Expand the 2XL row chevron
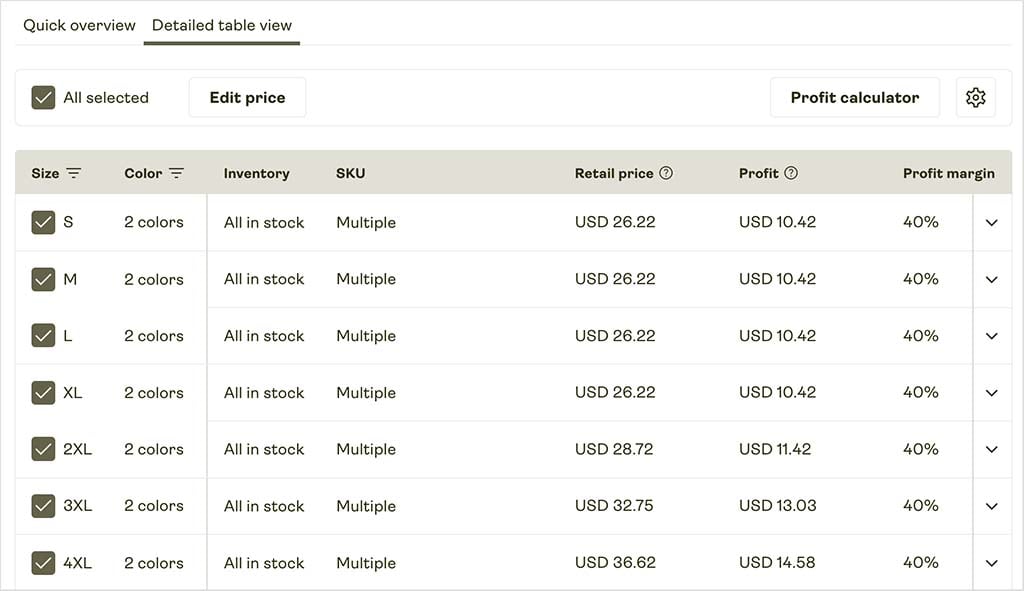This screenshot has width=1024, height=591. (x=991, y=449)
